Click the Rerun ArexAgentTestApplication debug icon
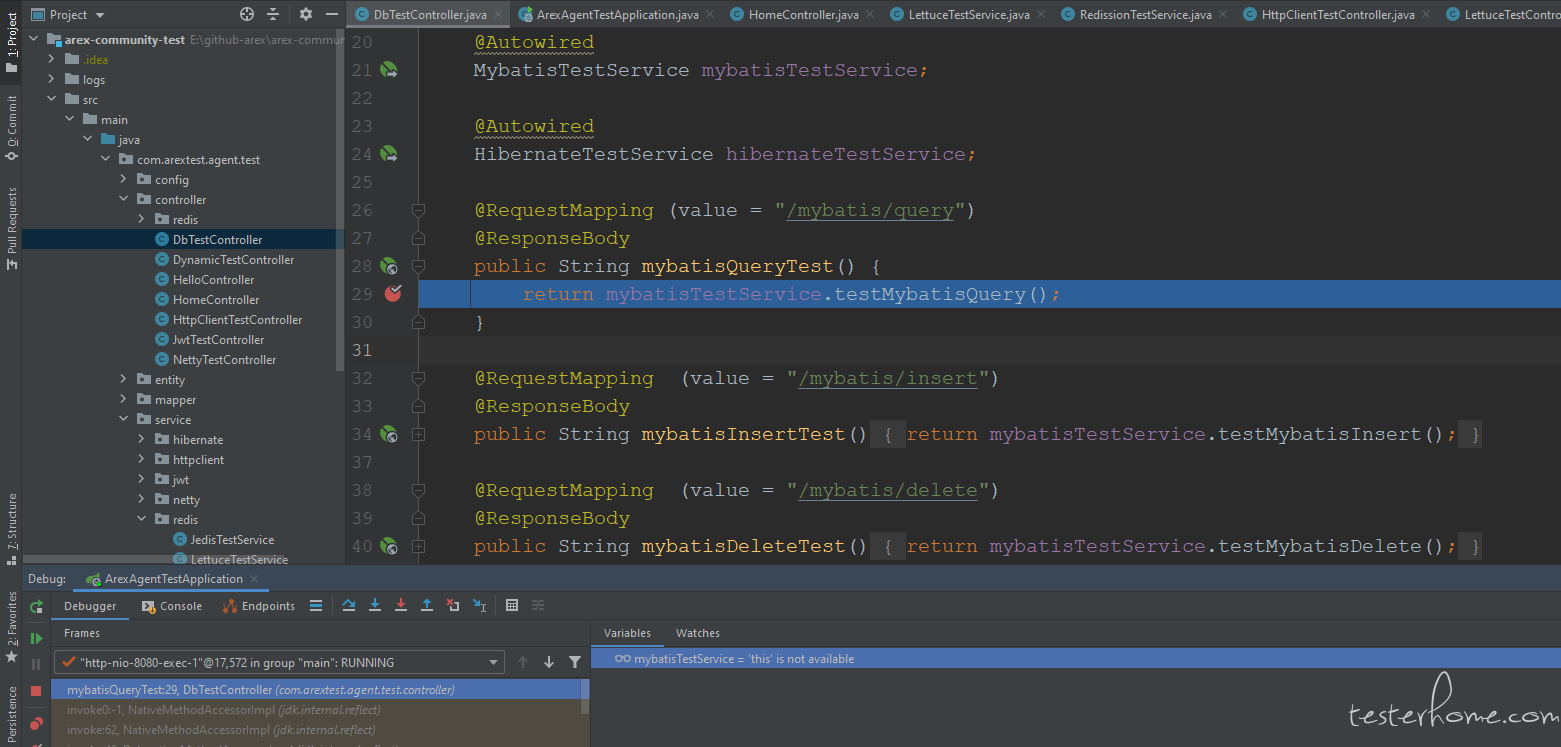1561x747 pixels. tap(37, 606)
